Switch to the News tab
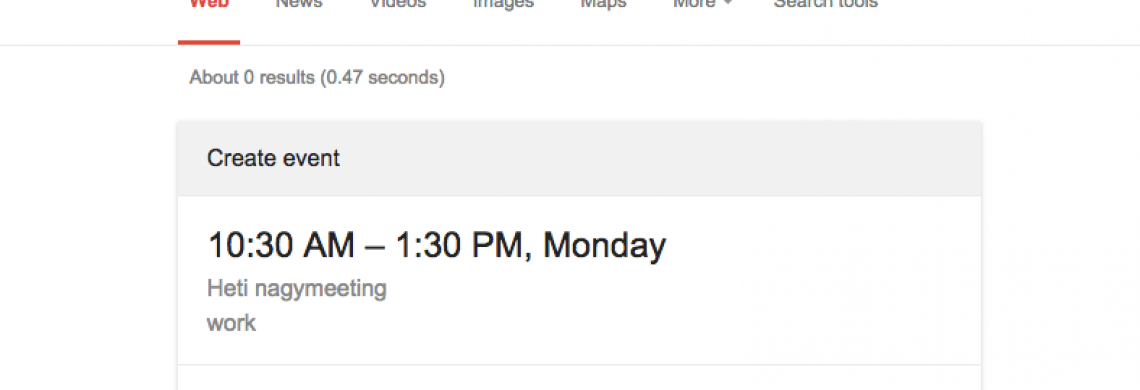The width and height of the screenshot is (1140, 390). point(299,4)
